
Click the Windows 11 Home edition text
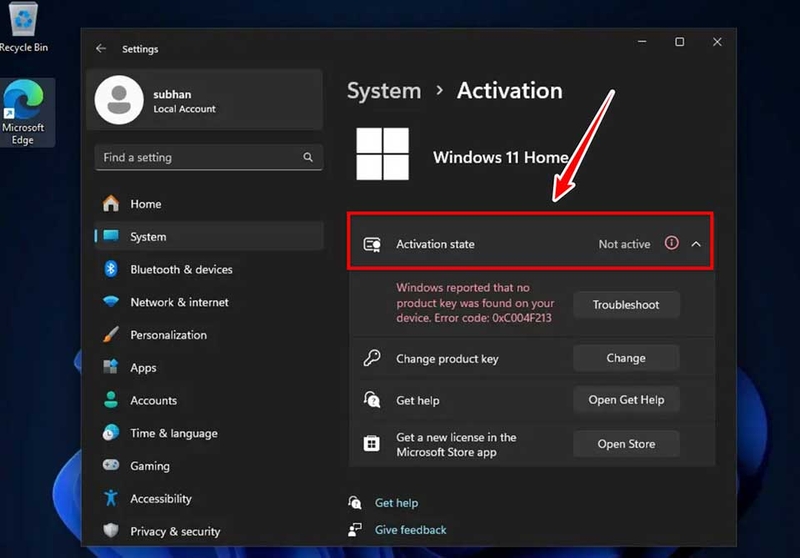pos(501,157)
